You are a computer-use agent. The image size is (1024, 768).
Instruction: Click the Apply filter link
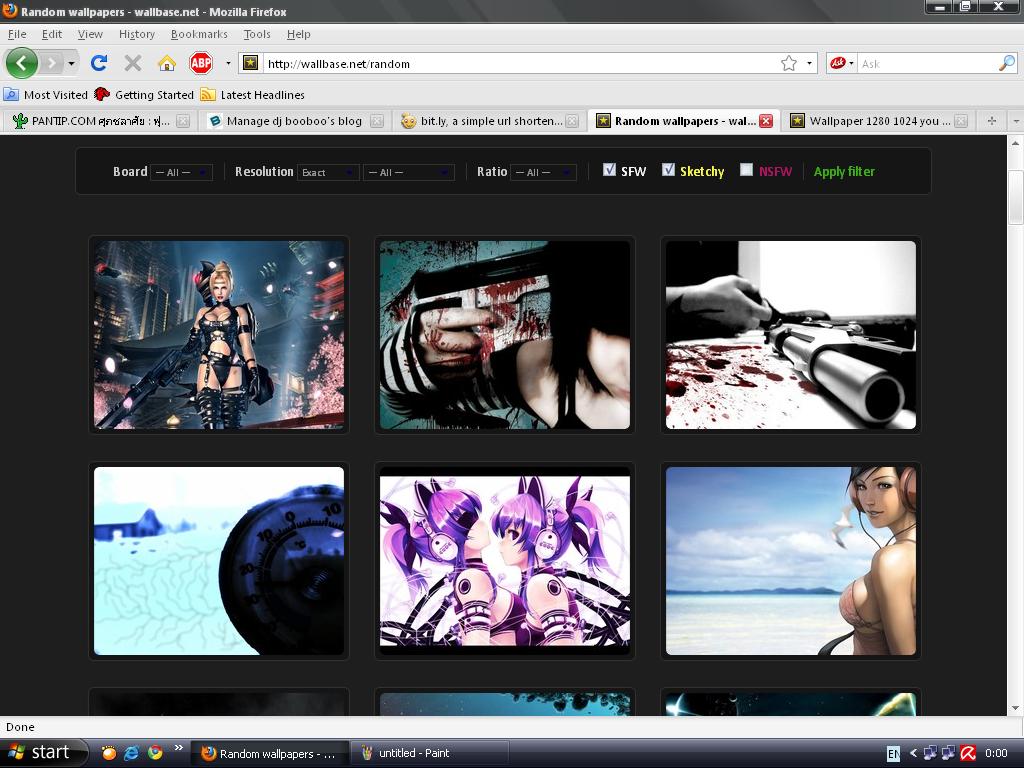click(x=844, y=171)
